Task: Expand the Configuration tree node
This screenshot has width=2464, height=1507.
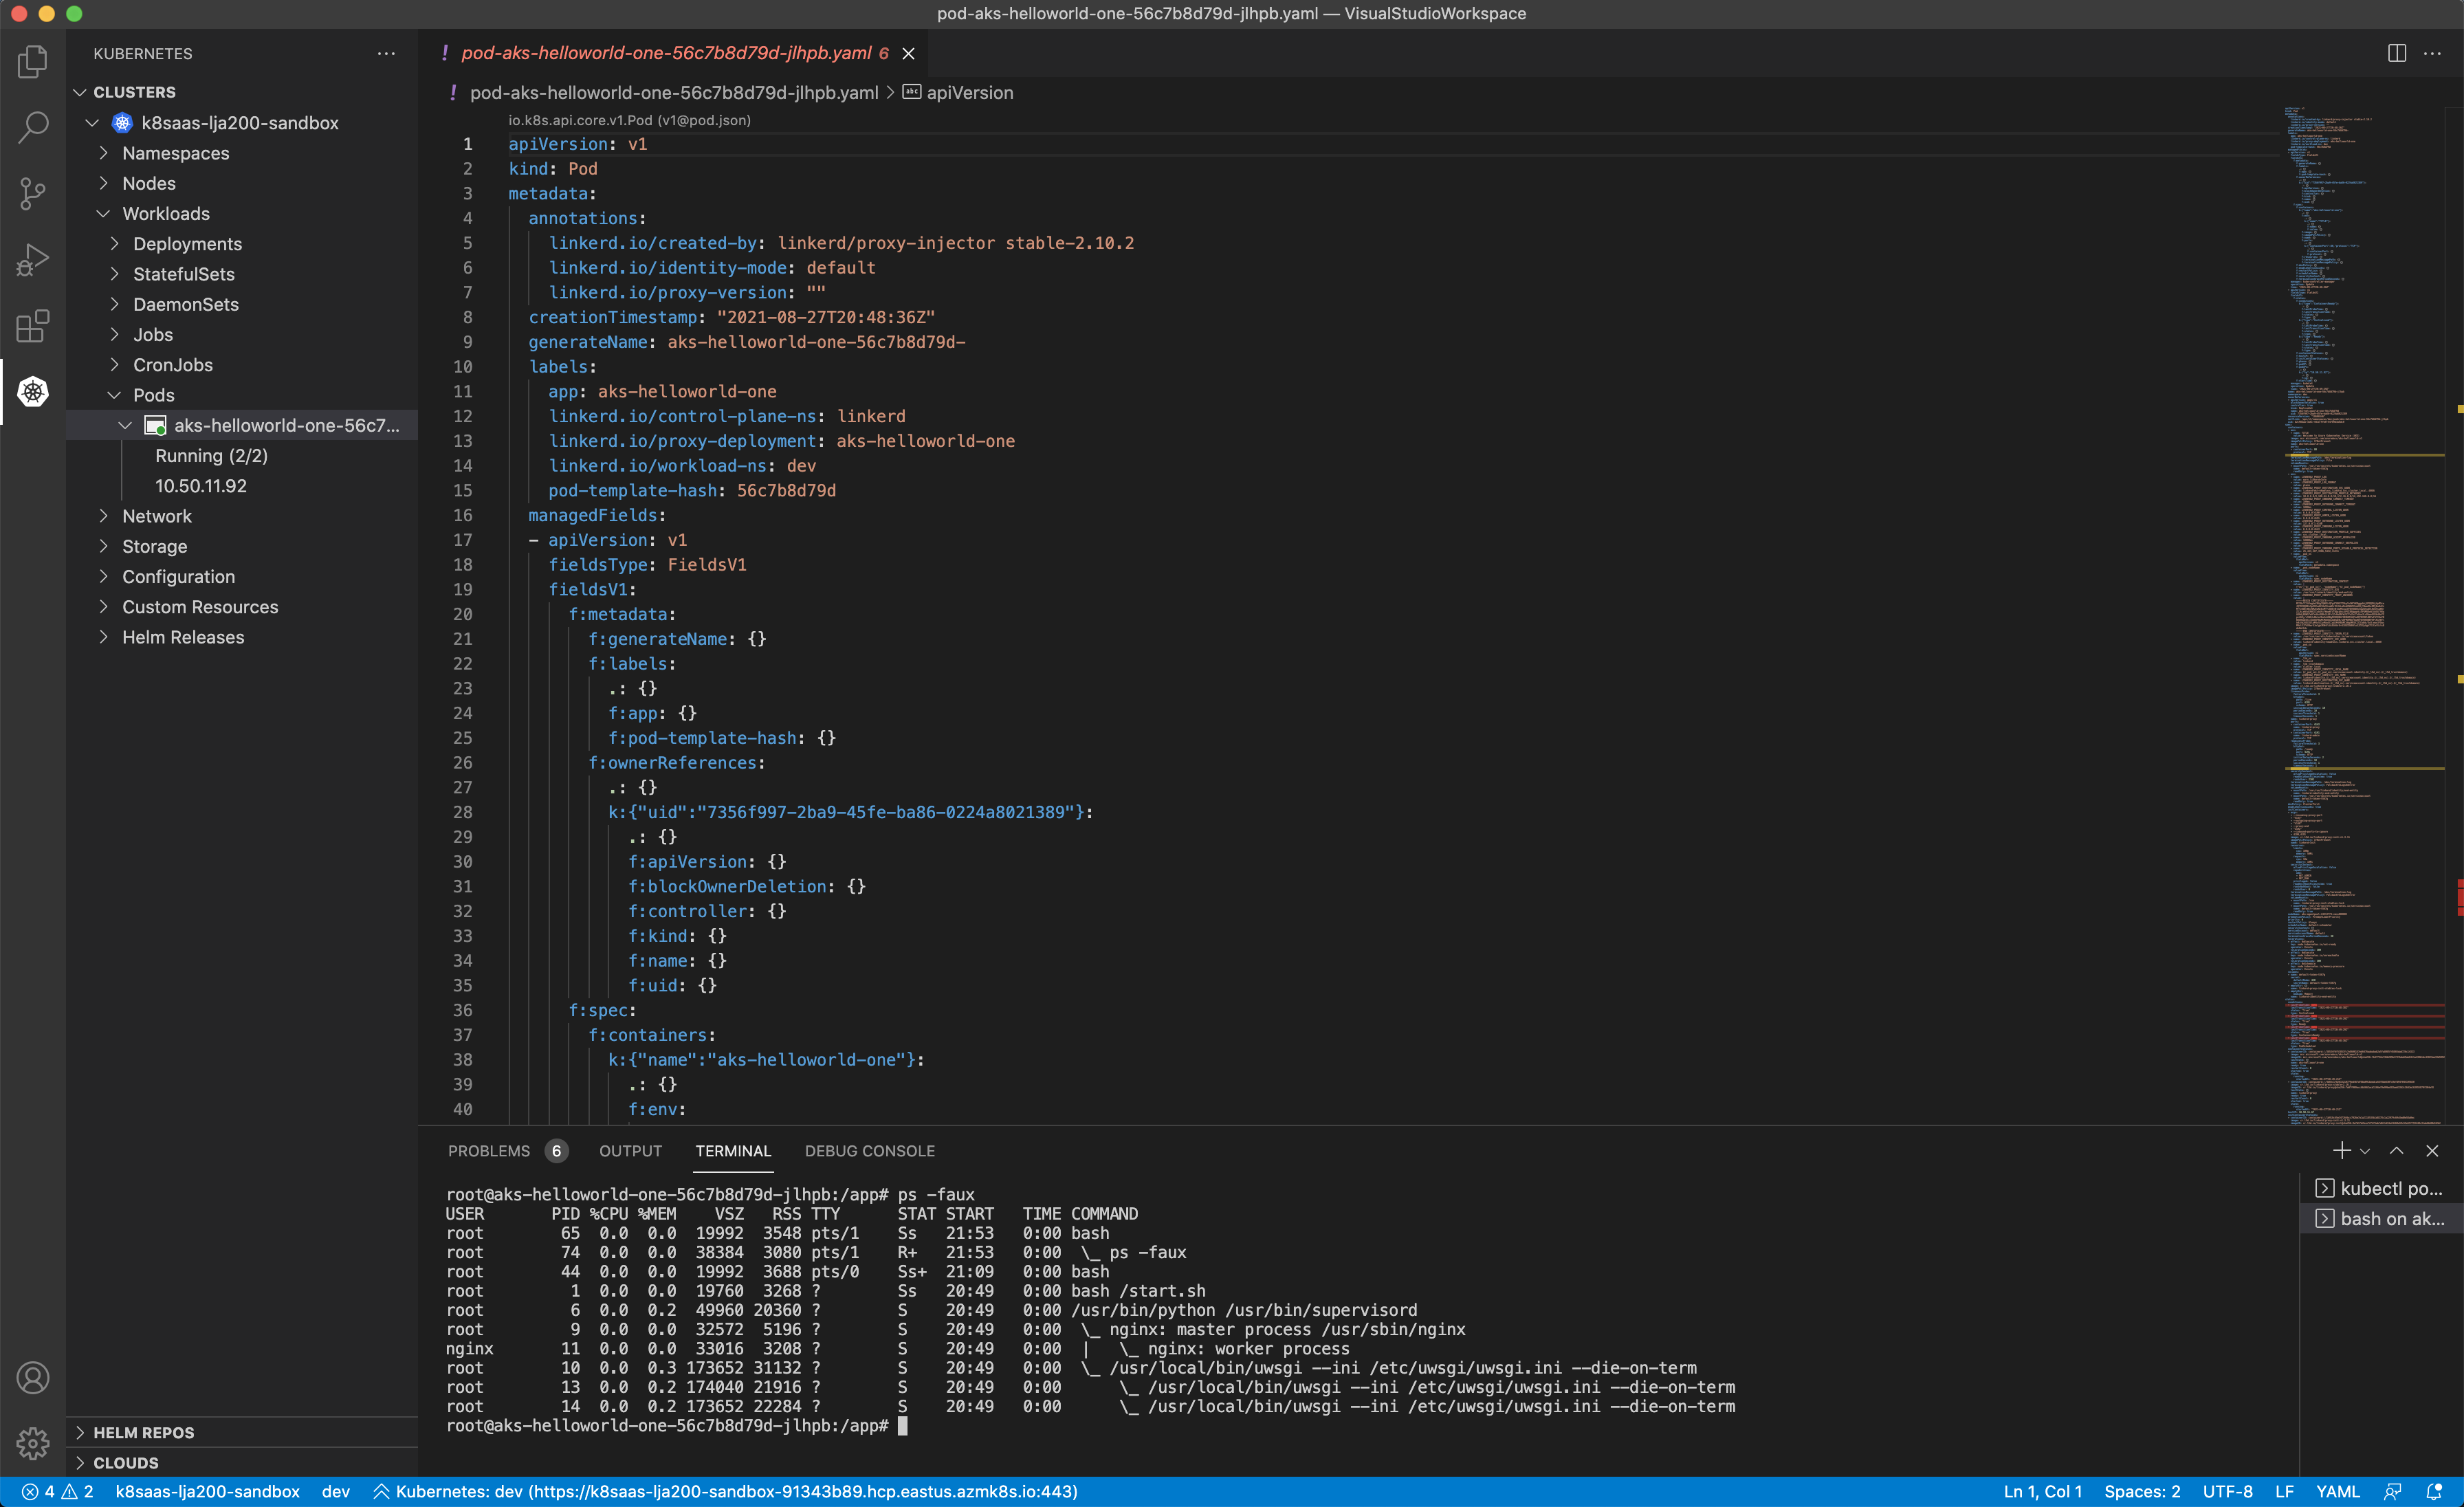Action: click(103, 576)
